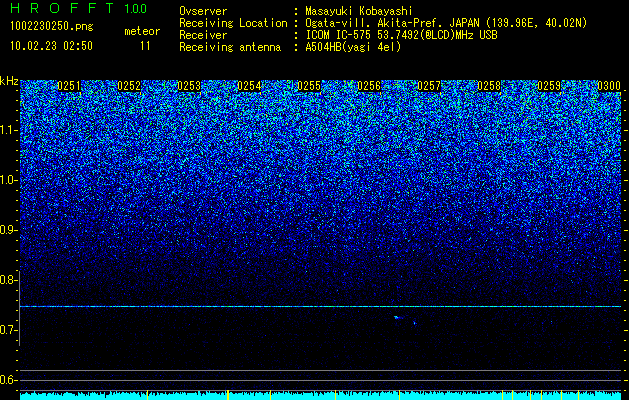Click the 'Receiver' field label

203,35
